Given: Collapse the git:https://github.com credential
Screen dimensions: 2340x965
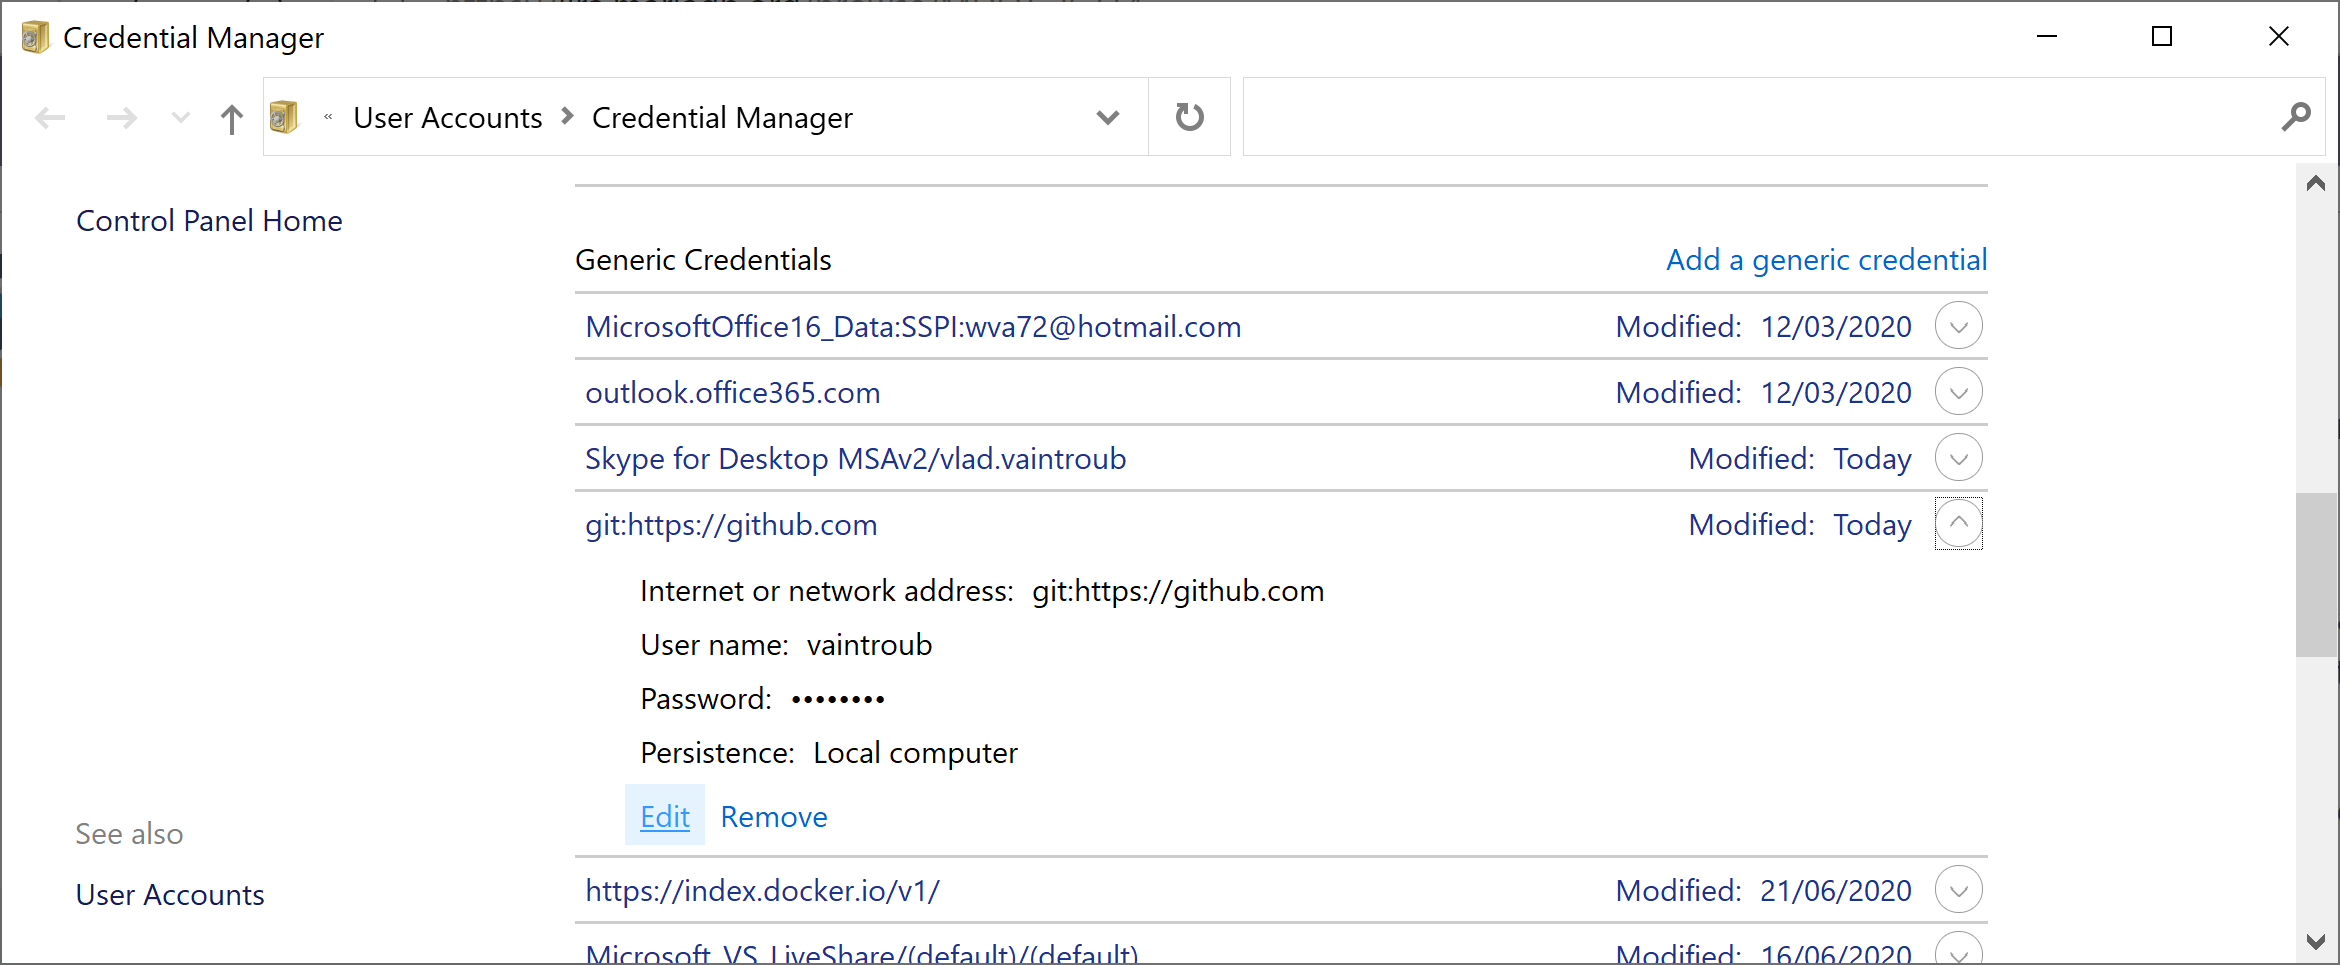Looking at the screenshot, I should coord(1958,523).
